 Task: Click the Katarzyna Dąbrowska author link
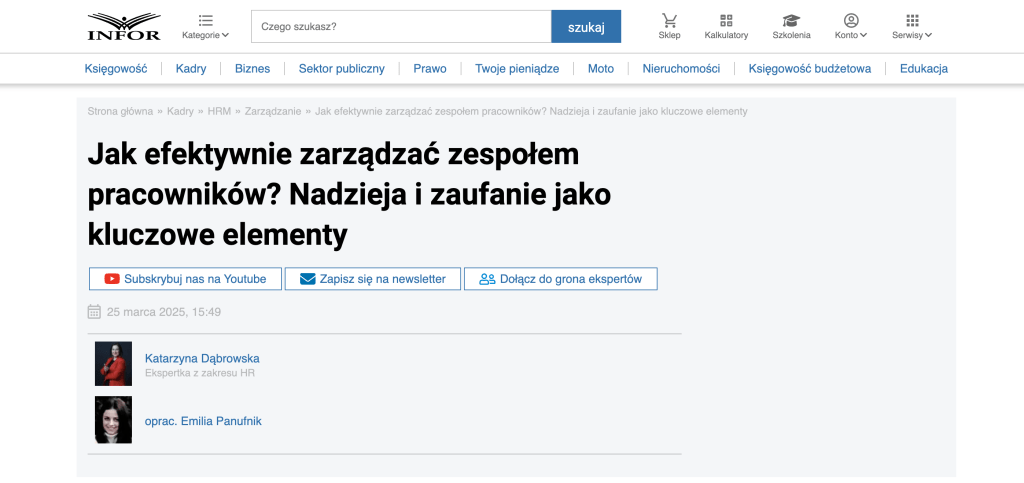pyautogui.click(x=202, y=358)
